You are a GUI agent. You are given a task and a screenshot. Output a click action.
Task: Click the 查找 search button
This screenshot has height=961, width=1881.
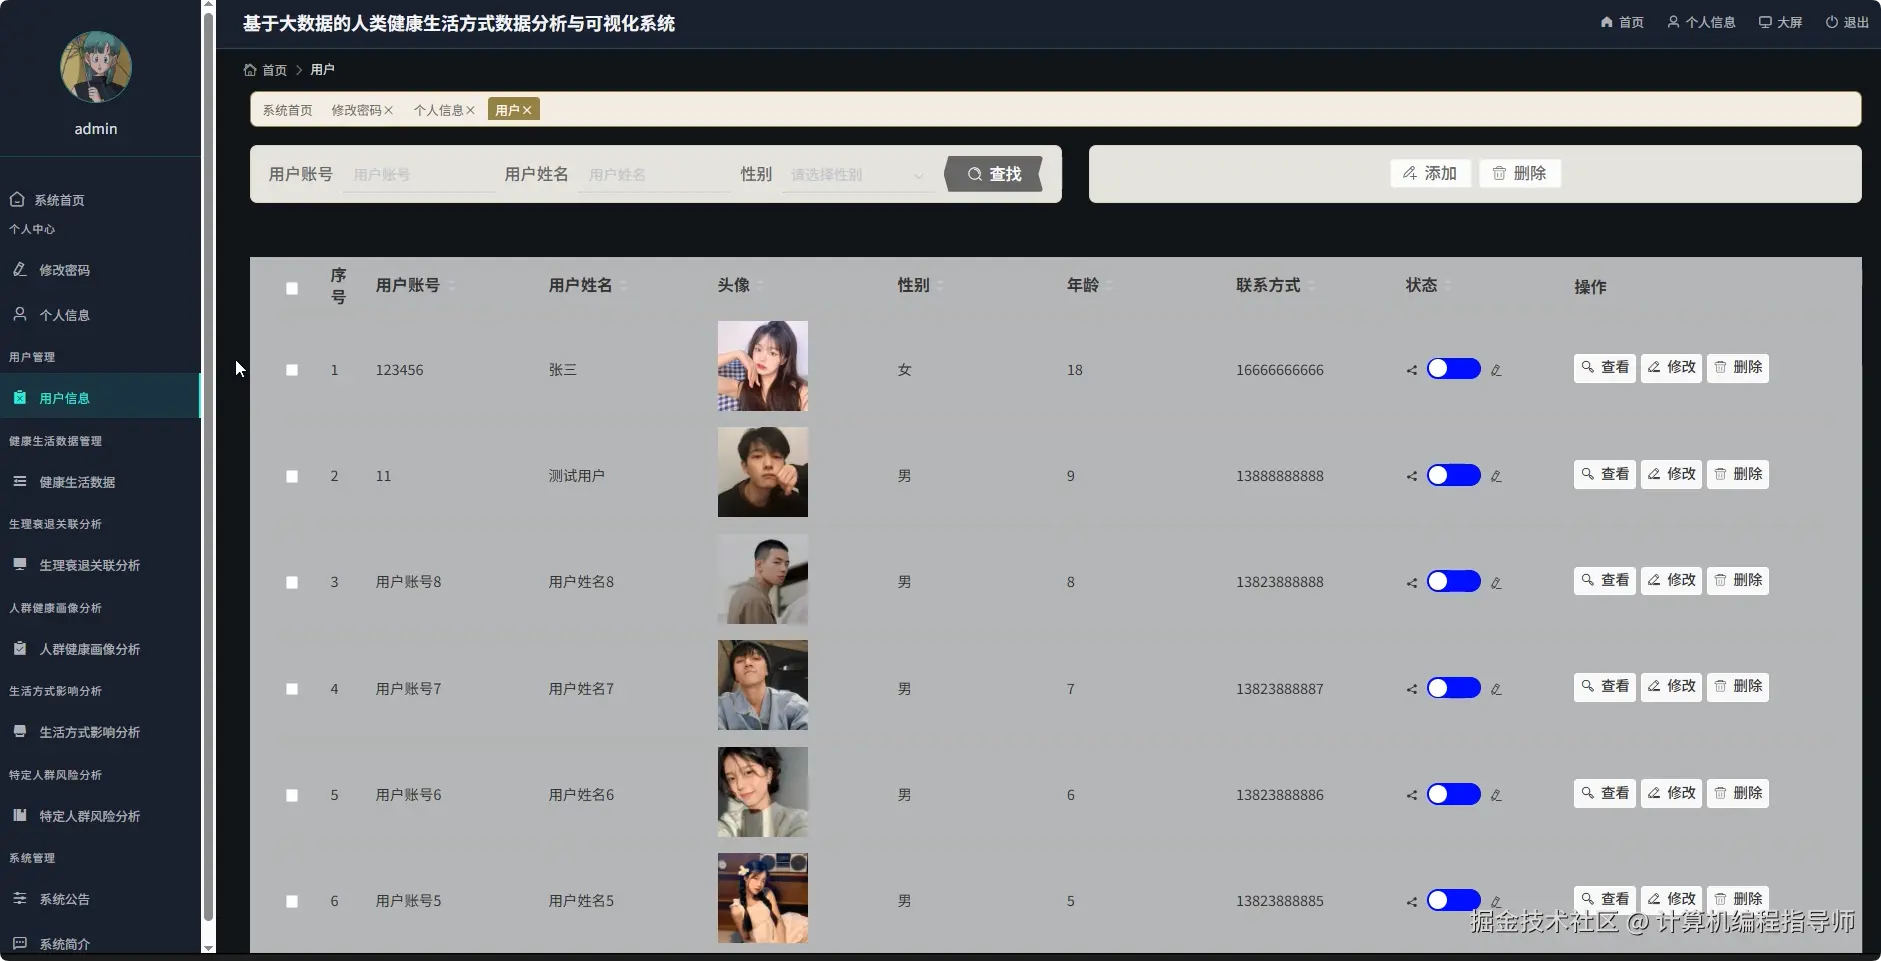(993, 174)
